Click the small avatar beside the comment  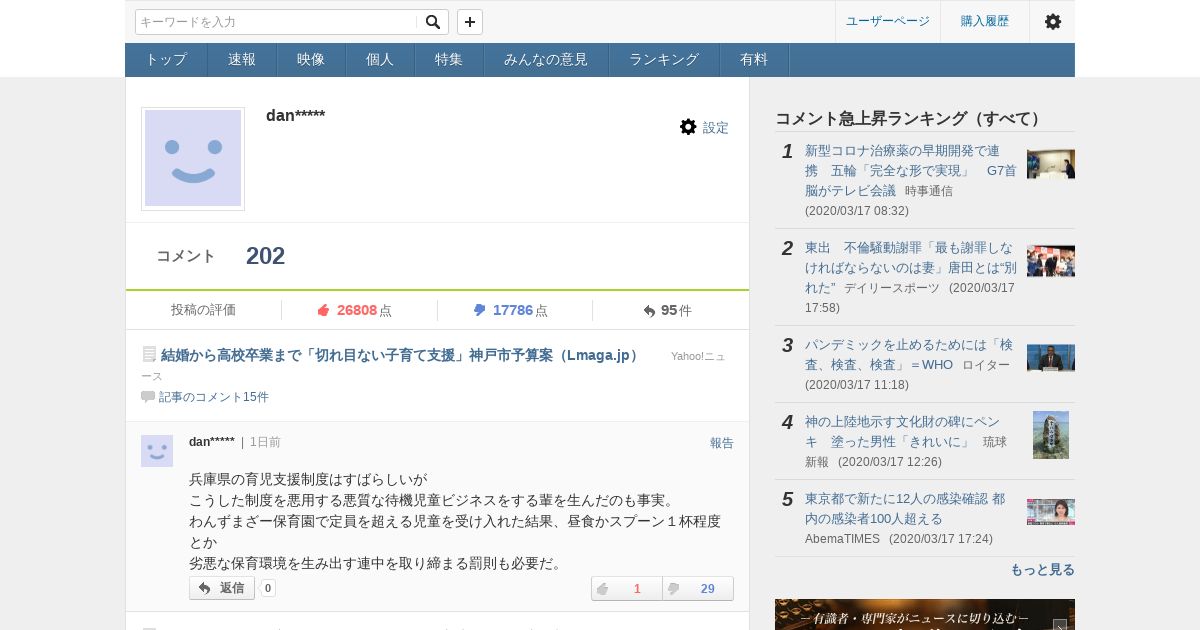tap(157, 451)
